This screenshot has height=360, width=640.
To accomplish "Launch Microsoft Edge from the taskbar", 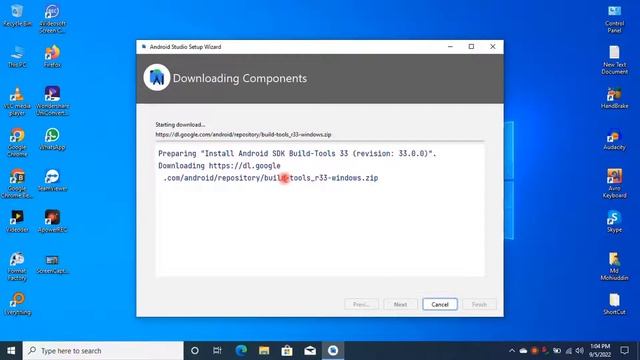I will [x=241, y=351].
